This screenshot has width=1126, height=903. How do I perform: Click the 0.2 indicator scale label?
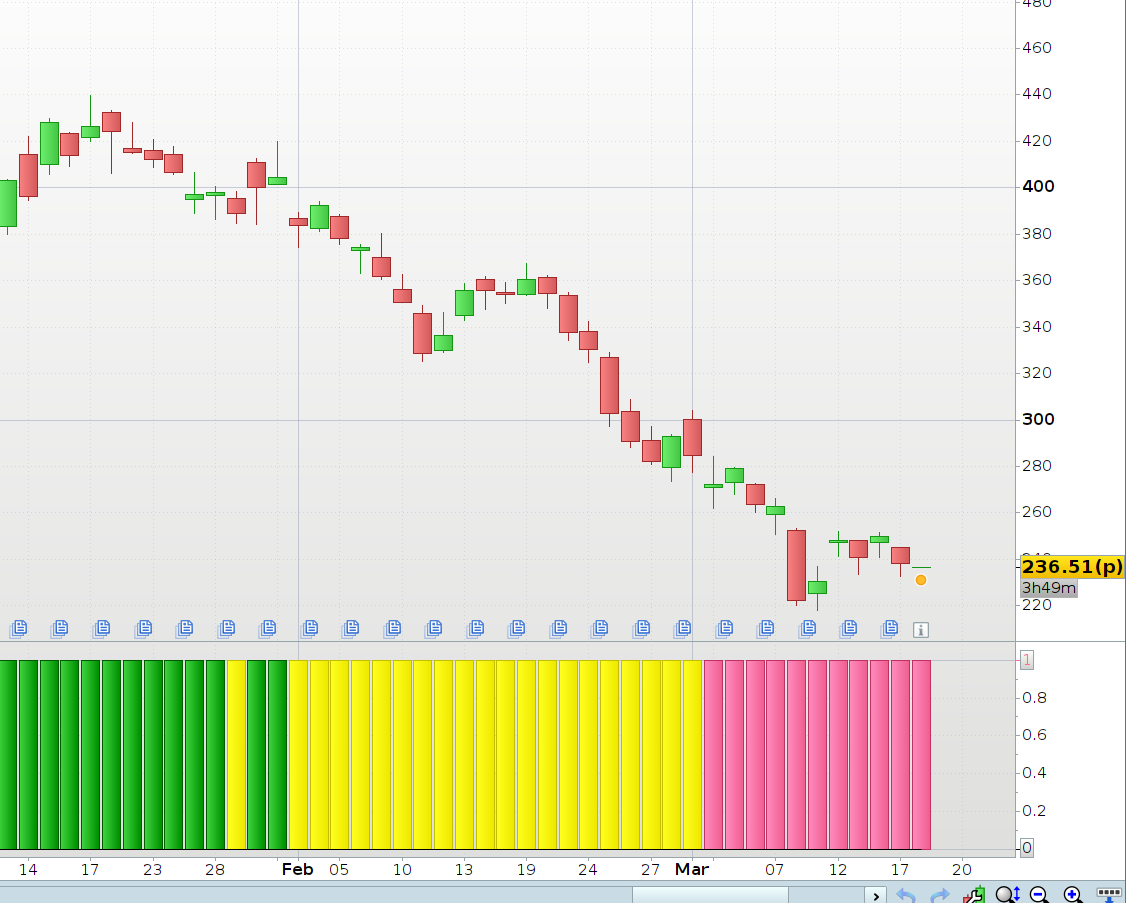[1034, 810]
